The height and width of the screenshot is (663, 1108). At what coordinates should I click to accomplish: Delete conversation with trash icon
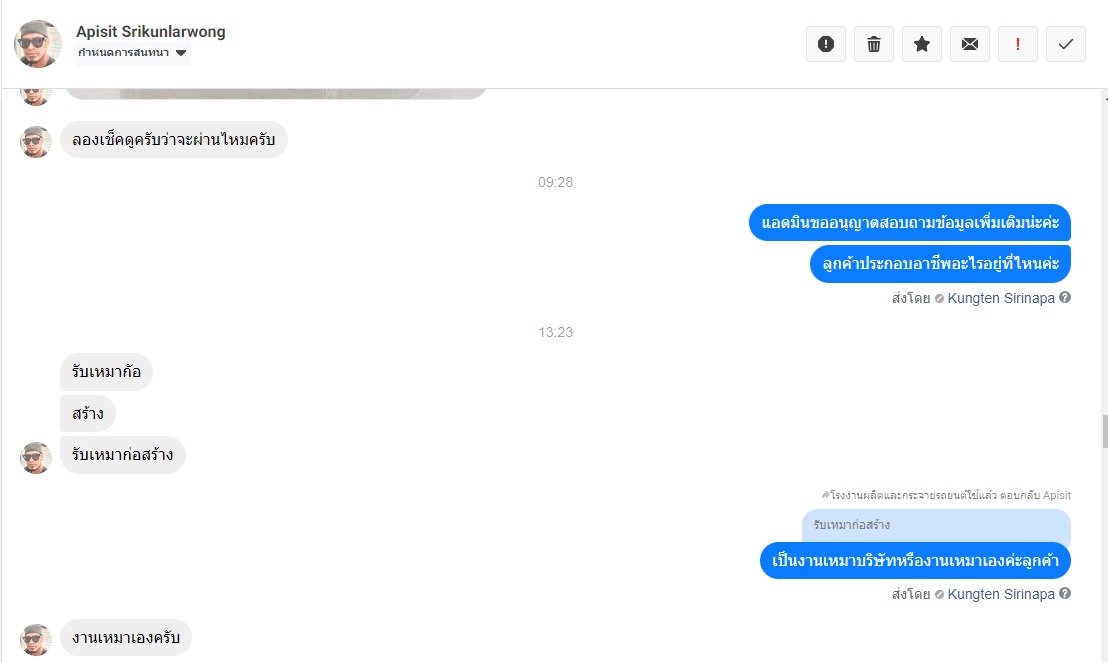873,44
